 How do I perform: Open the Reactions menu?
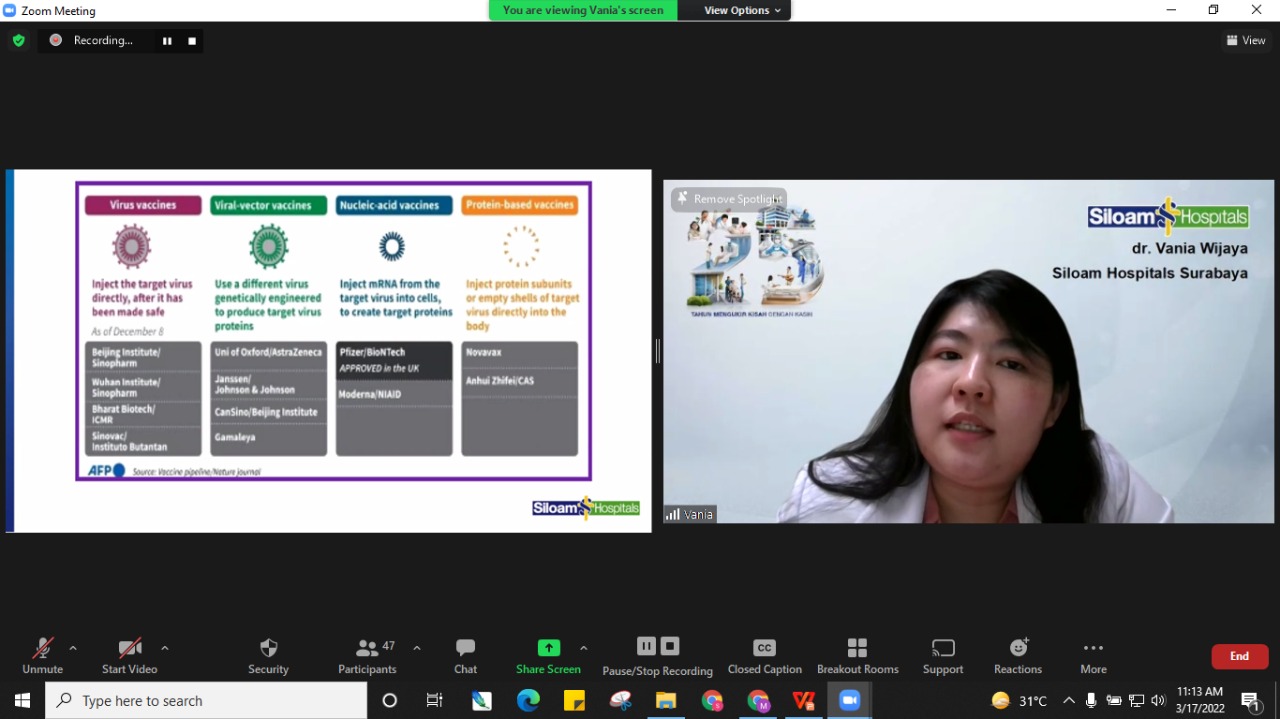(x=1018, y=648)
